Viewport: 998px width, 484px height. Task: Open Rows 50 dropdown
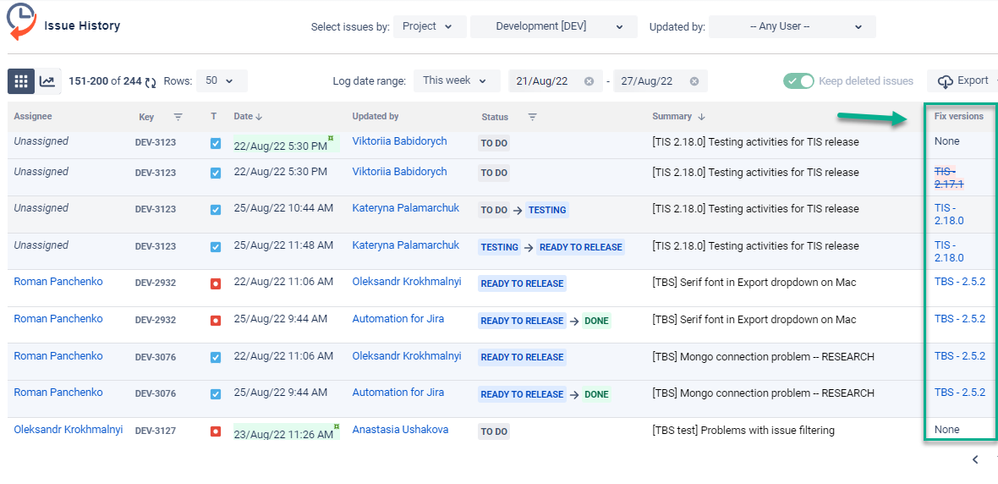click(x=221, y=81)
